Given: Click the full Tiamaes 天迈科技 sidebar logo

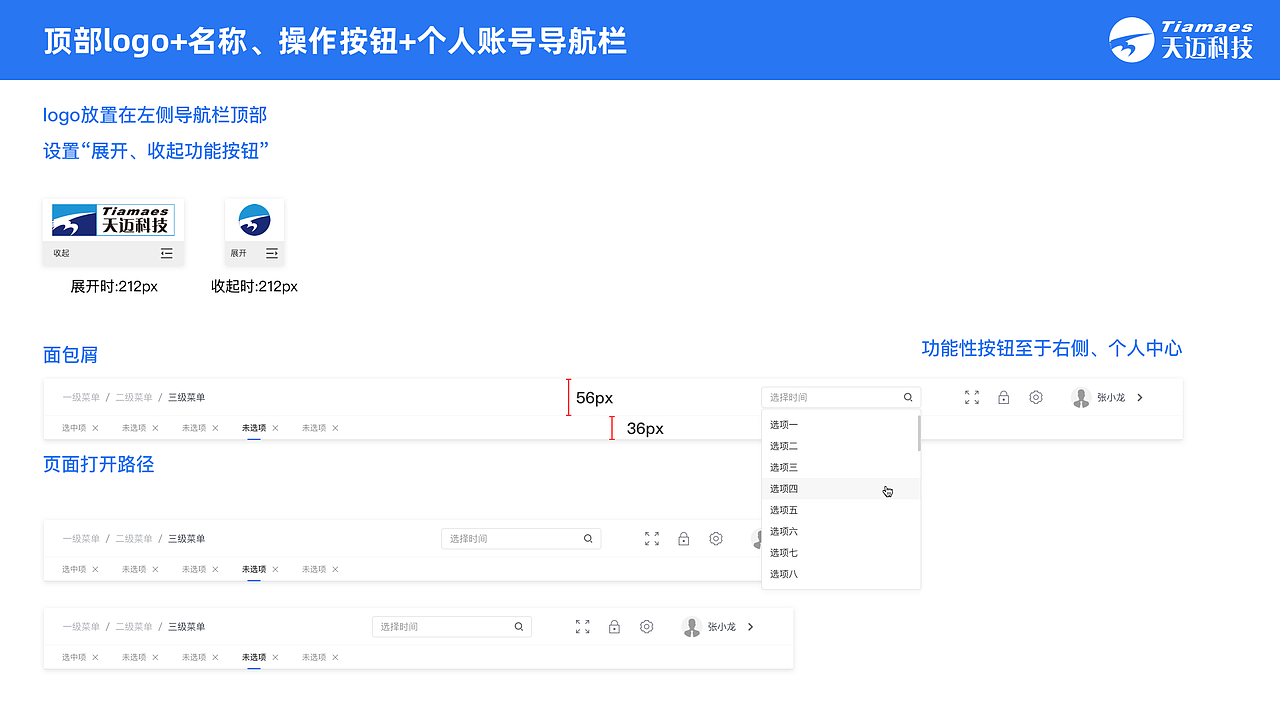Looking at the screenshot, I should pos(113,220).
